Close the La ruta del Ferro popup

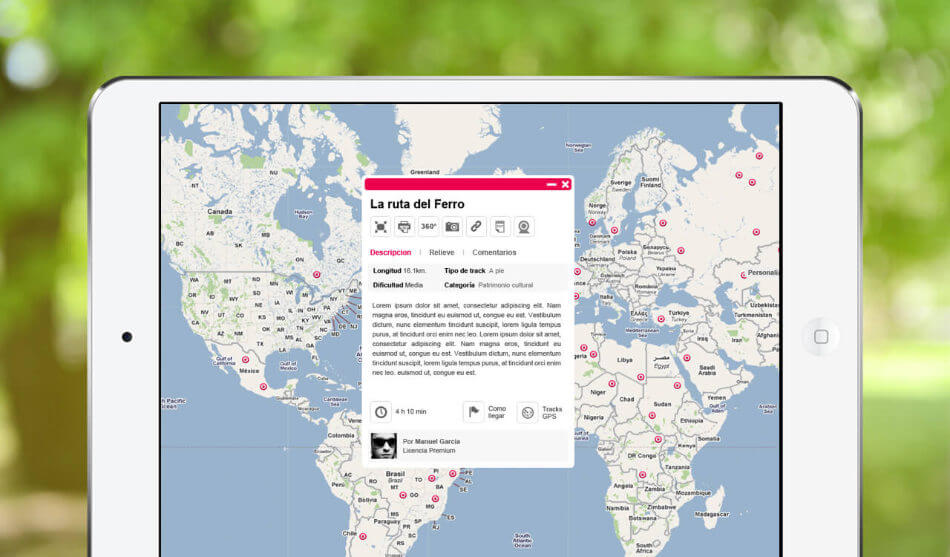(565, 184)
